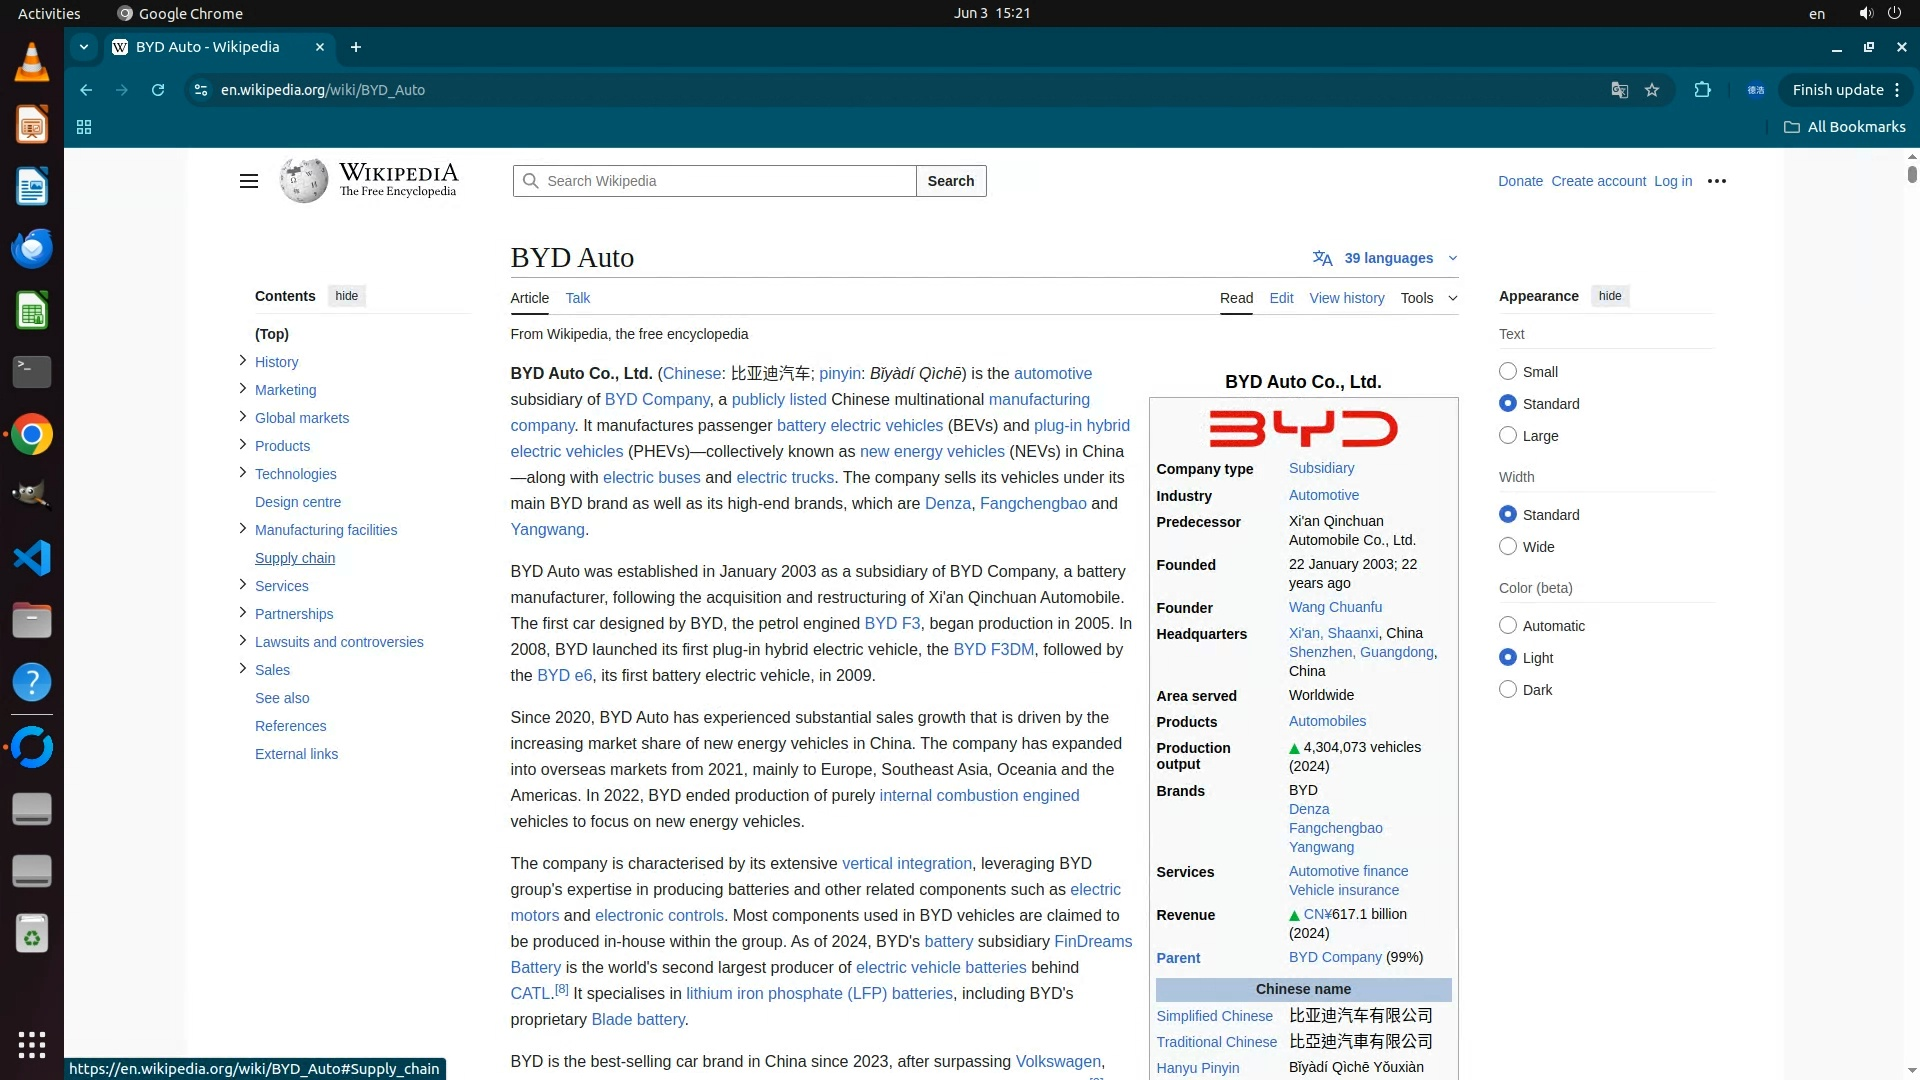The height and width of the screenshot is (1080, 1920).
Task: Expand the History contents section
Action: (x=243, y=361)
